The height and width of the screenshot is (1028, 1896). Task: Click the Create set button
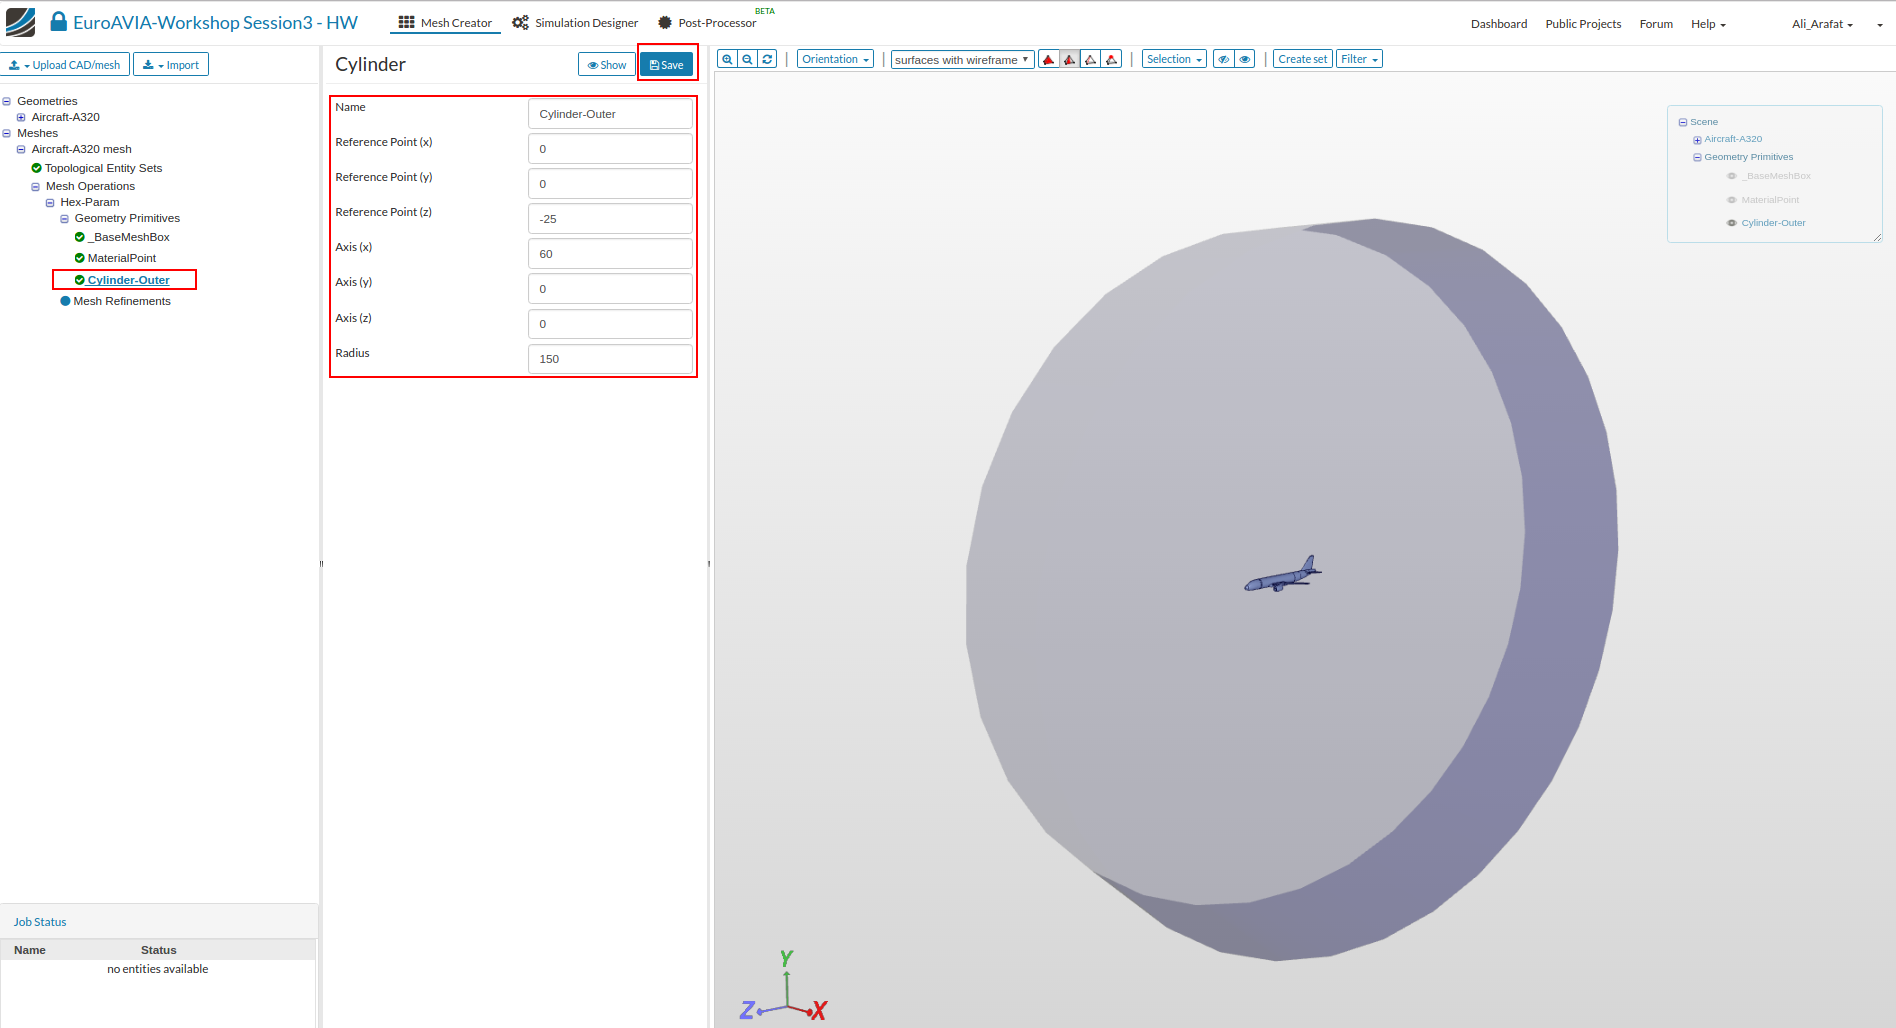1302,59
